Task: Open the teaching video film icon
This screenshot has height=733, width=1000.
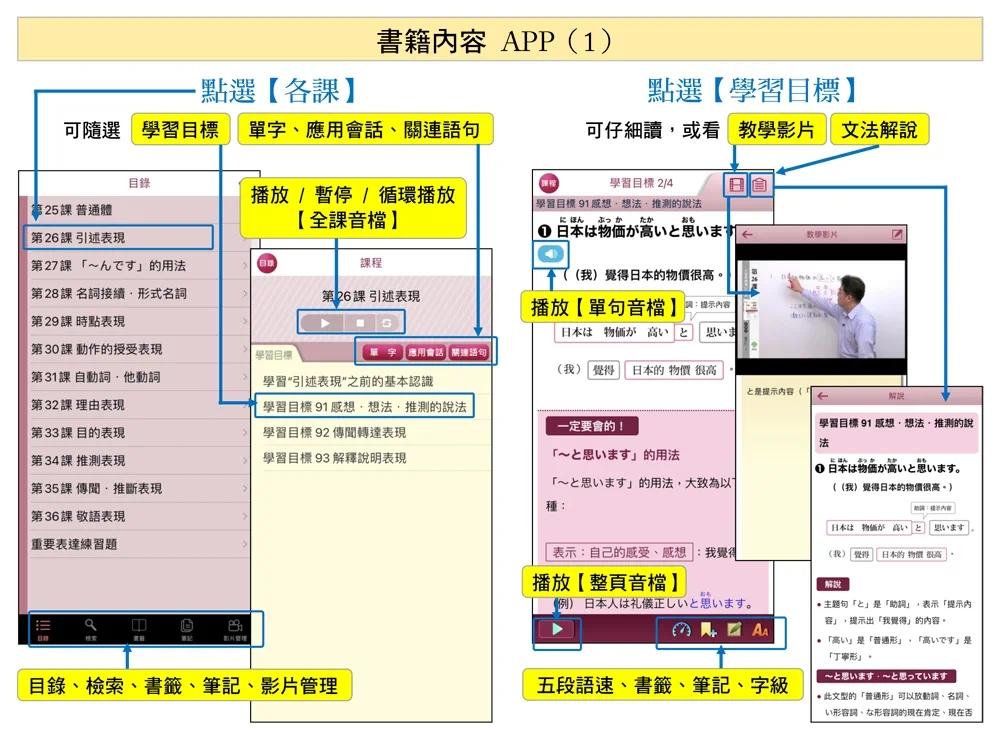Action: (x=736, y=185)
